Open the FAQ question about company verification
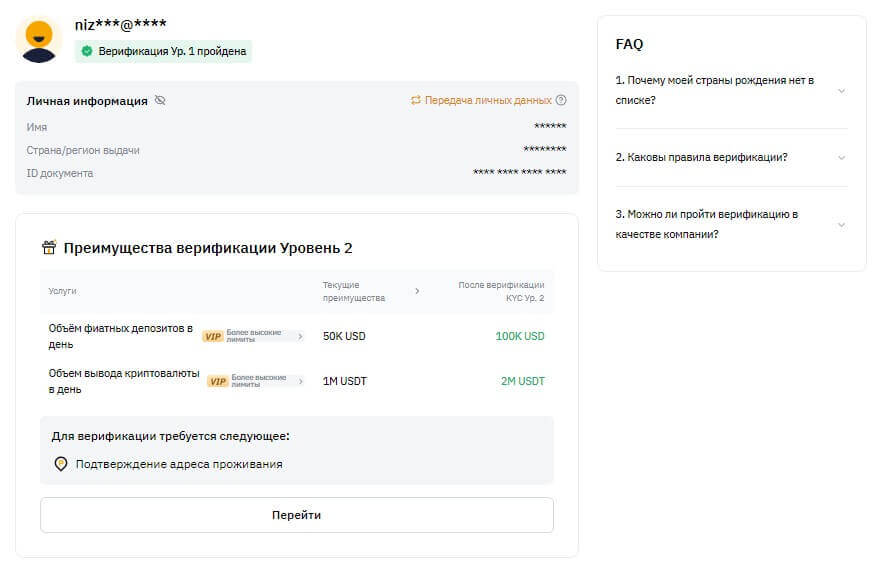The width and height of the screenshot is (880, 561). tap(731, 224)
